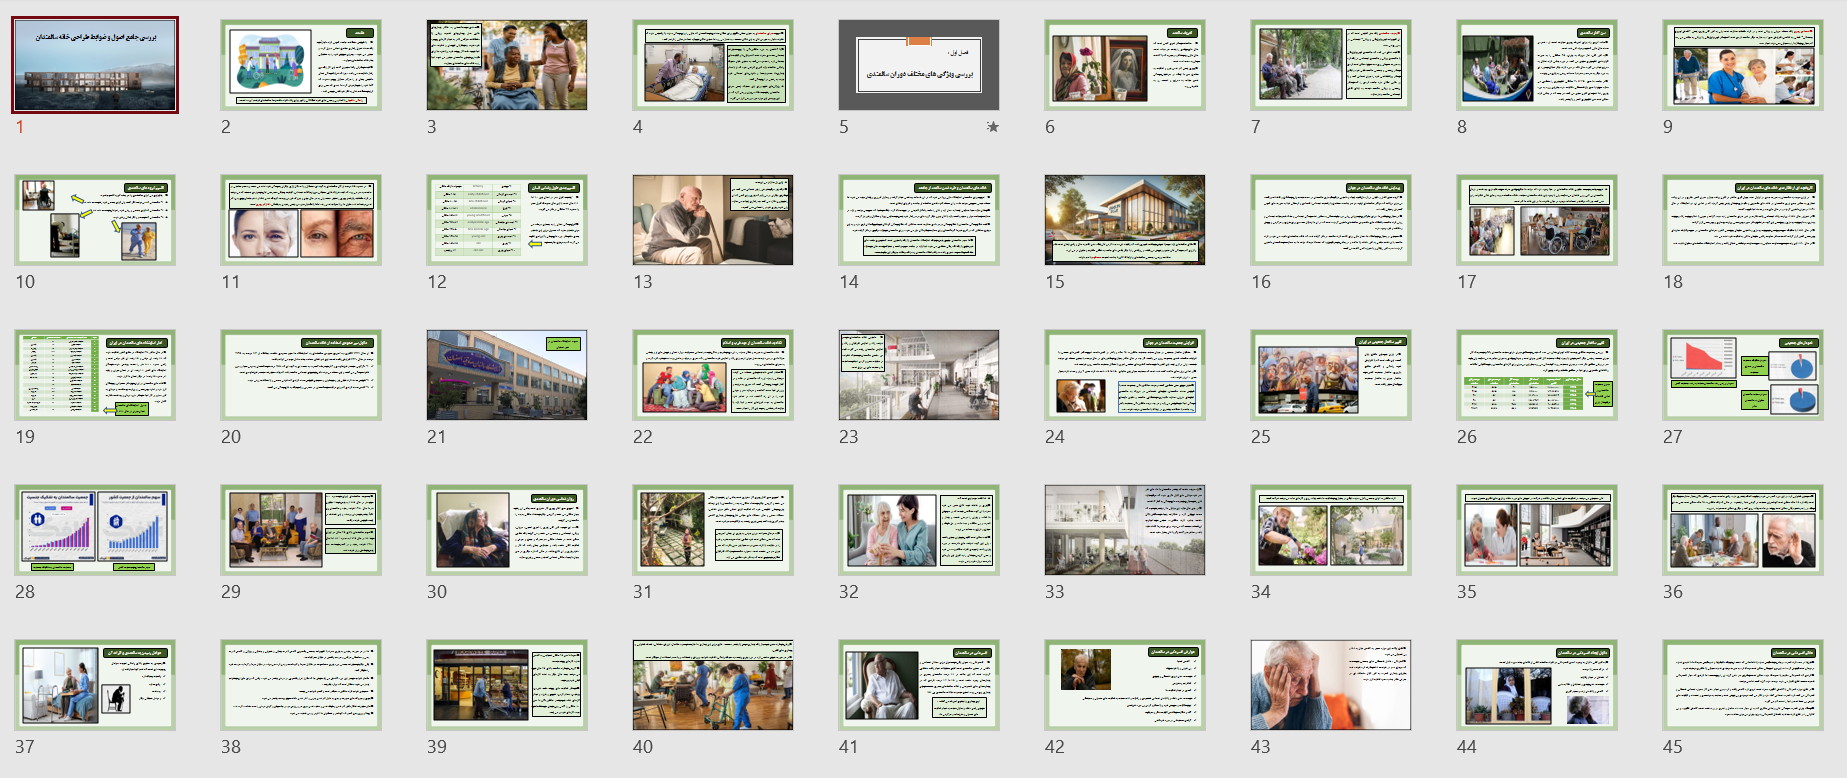
Task: Click the transition star icon under slide 5
Action: pyautogui.click(x=992, y=127)
